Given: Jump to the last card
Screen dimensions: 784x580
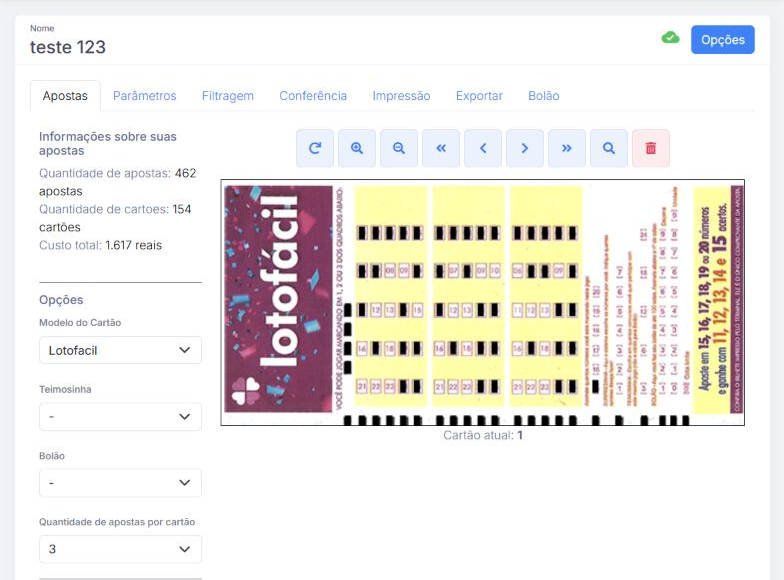Looking at the screenshot, I should (x=567, y=148).
